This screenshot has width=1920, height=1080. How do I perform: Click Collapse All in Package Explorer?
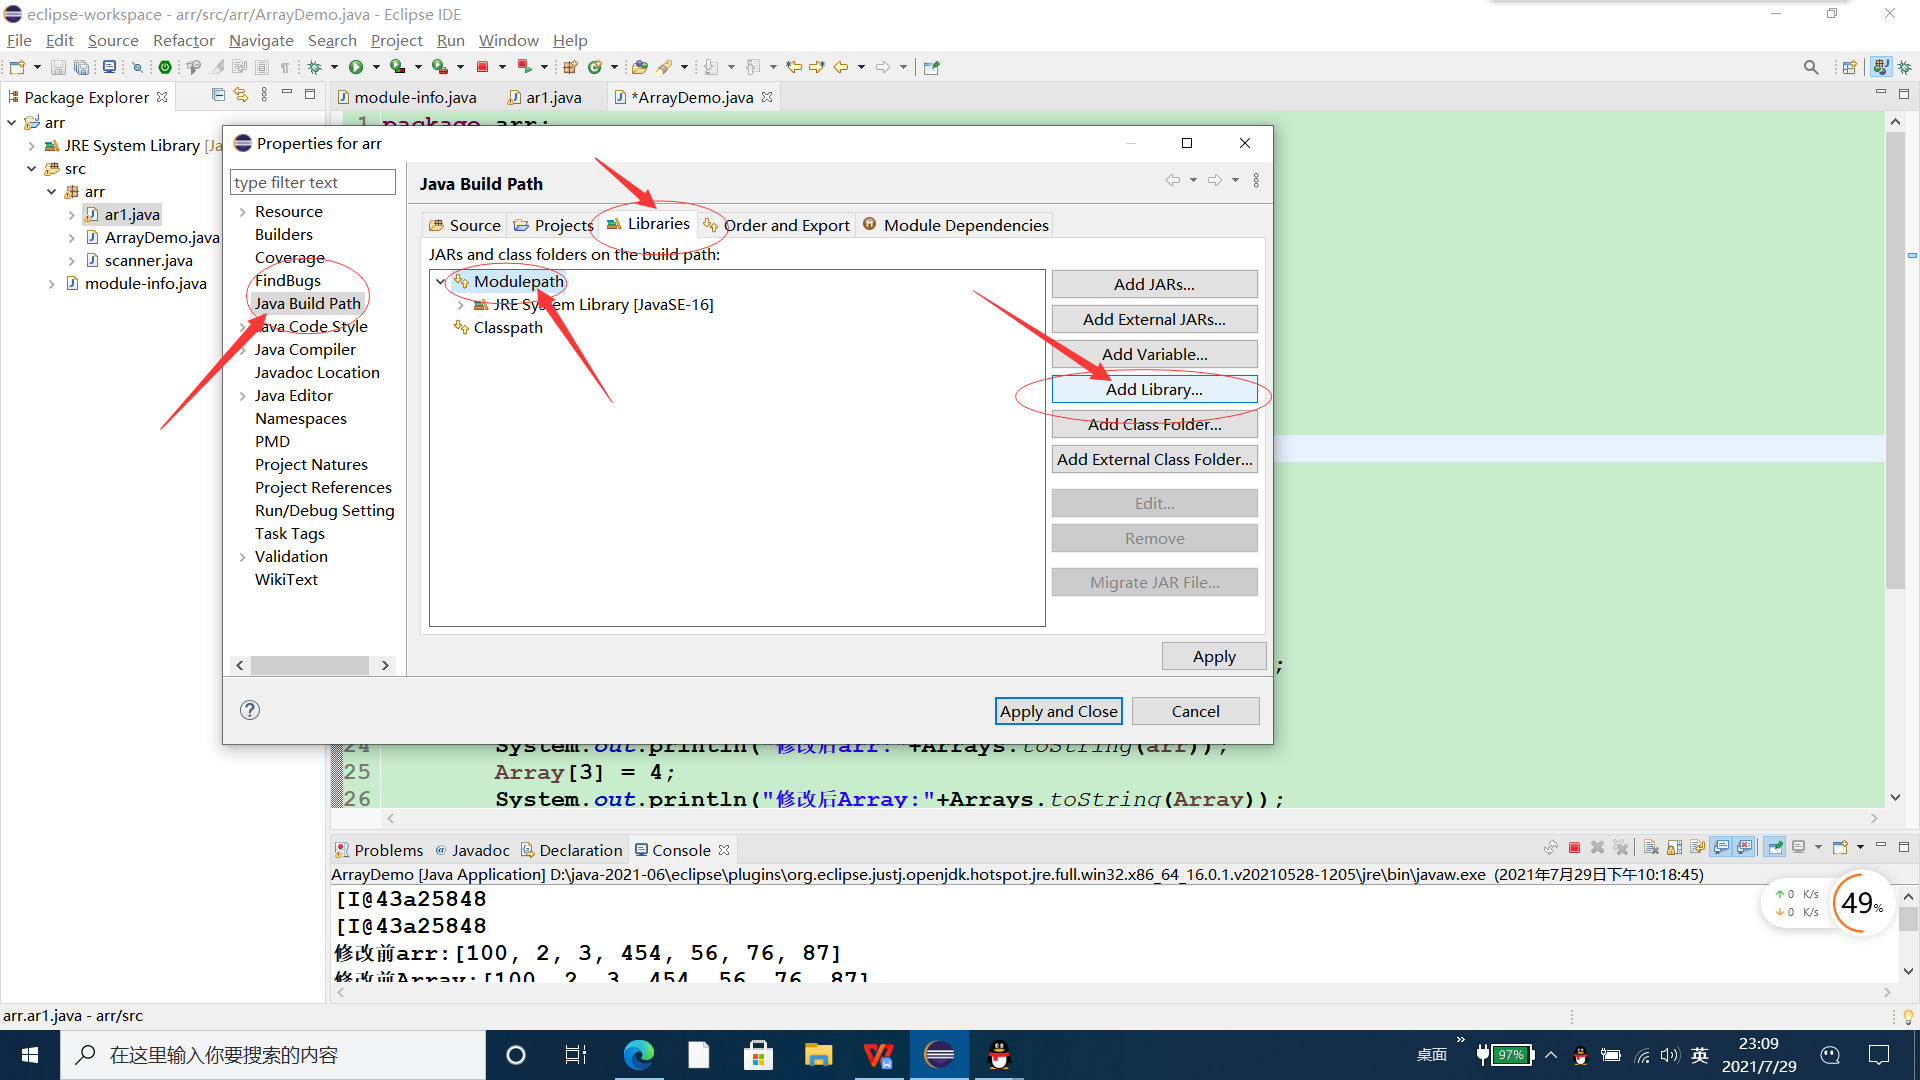coord(218,95)
